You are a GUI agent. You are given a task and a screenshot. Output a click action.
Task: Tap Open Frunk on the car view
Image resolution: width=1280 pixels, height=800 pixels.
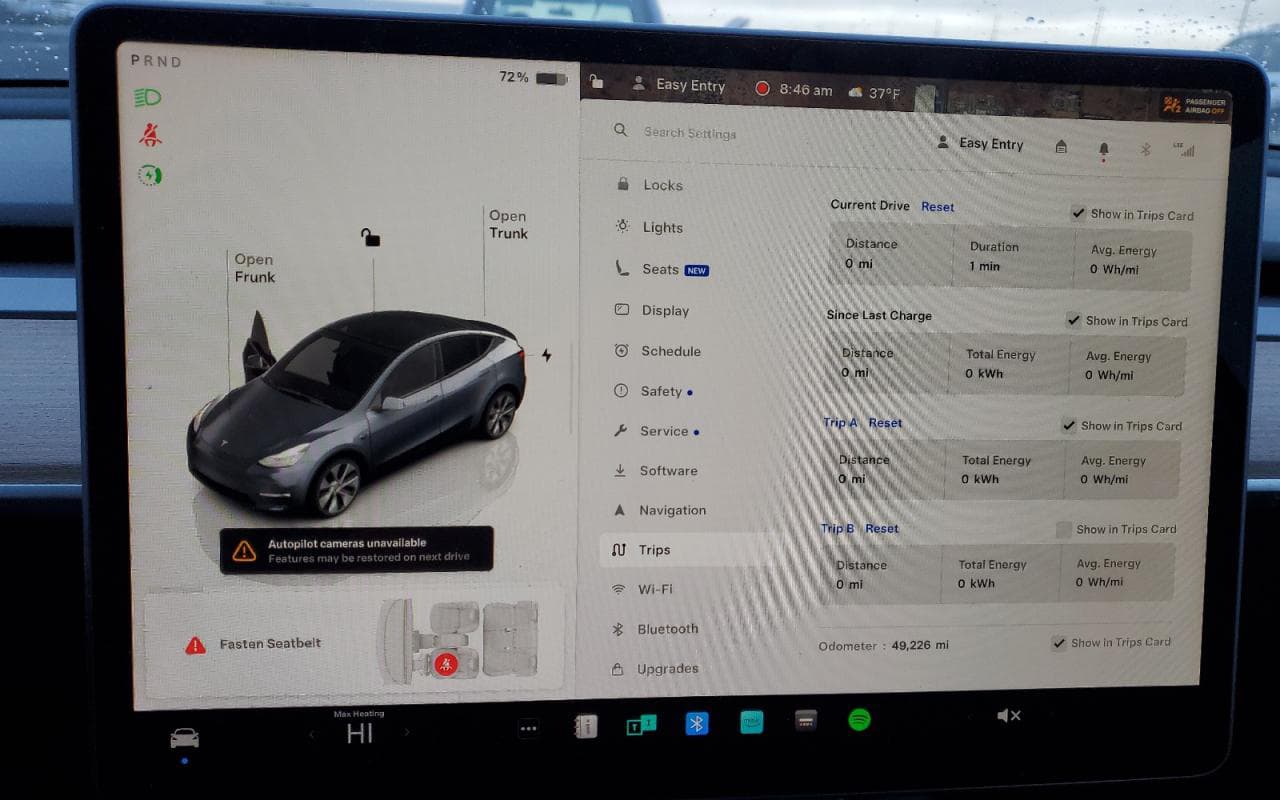point(254,268)
